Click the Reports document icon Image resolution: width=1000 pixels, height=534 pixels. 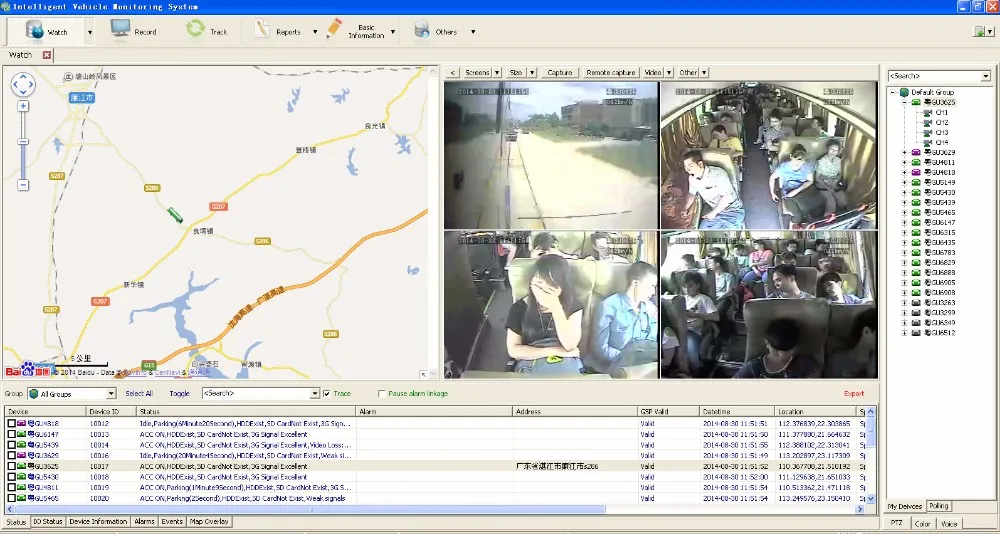coord(262,30)
